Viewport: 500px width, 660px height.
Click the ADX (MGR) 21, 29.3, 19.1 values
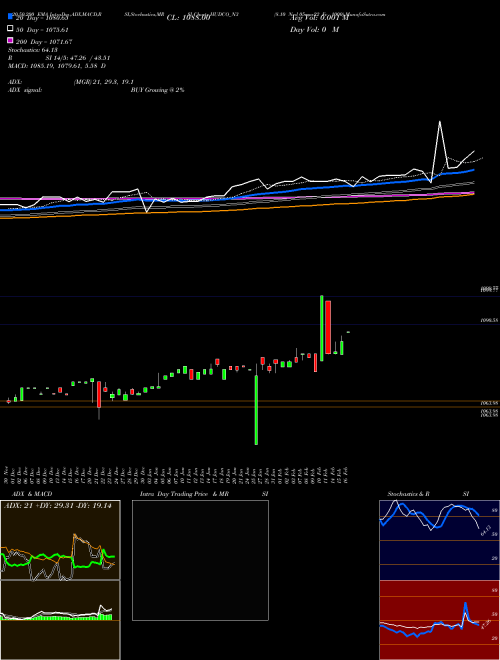tap(103, 82)
